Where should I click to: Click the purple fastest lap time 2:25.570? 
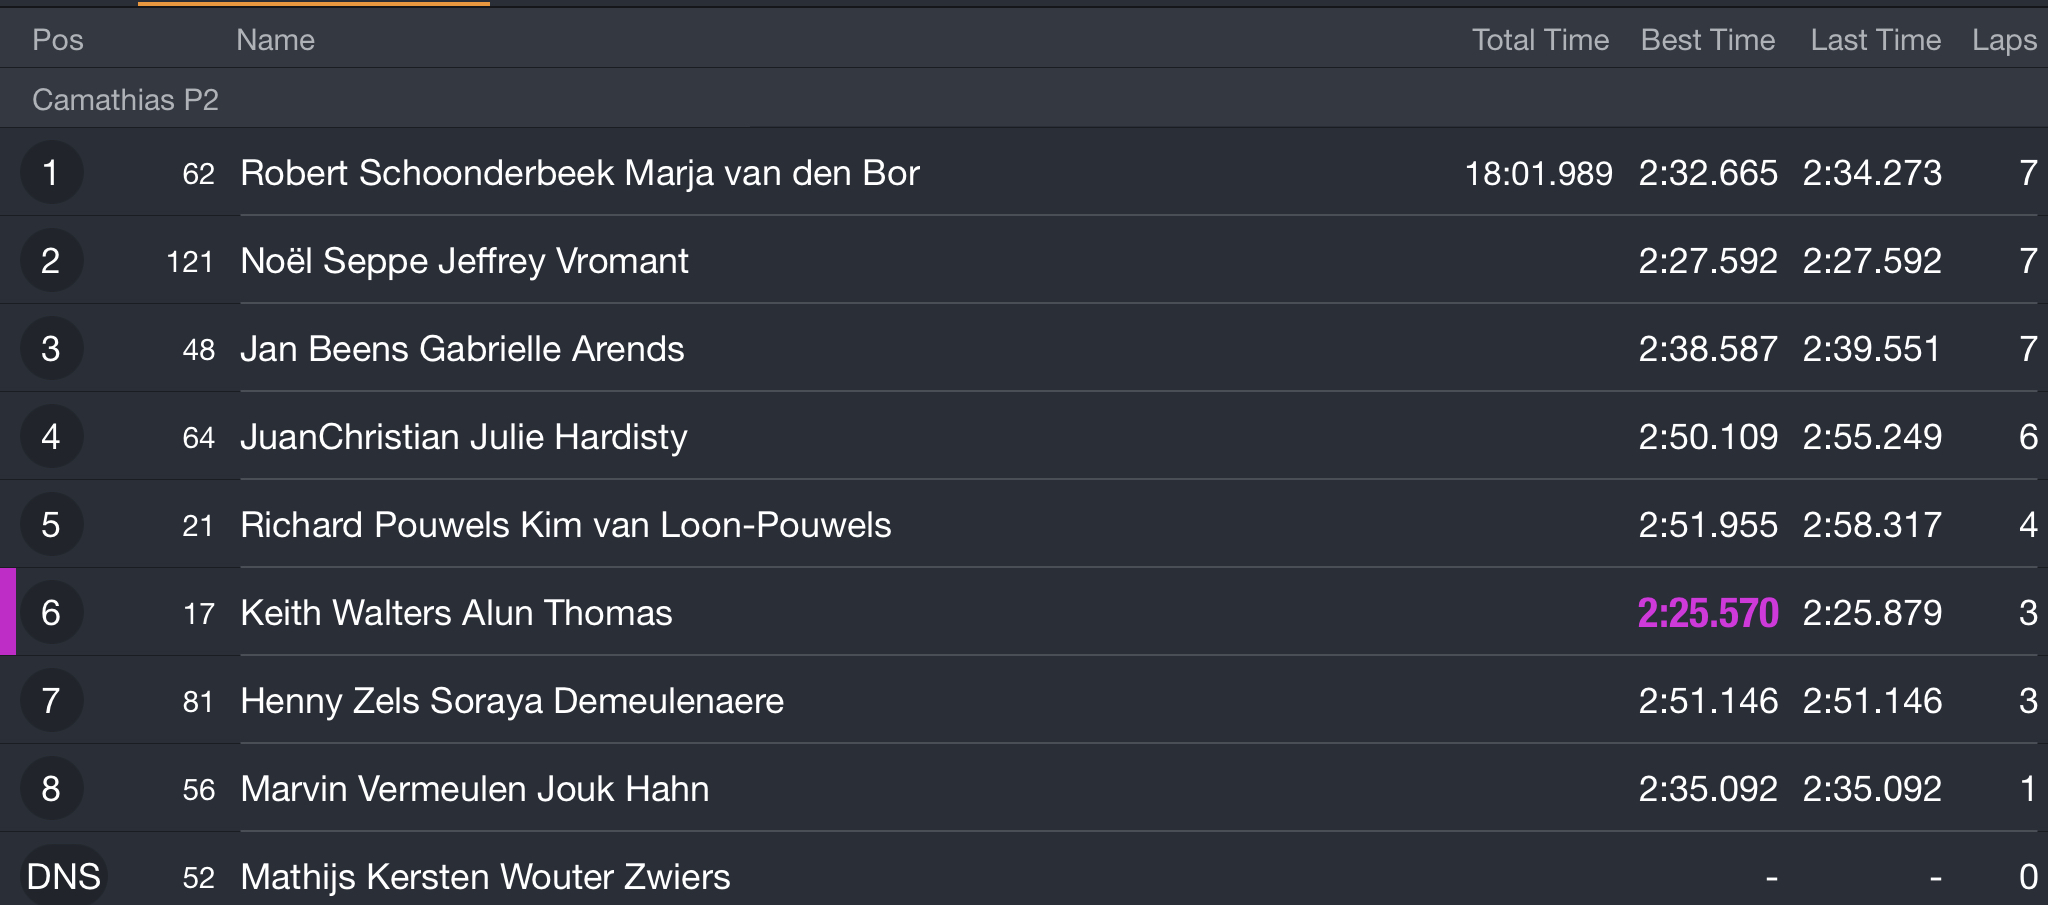click(x=1708, y=613)
